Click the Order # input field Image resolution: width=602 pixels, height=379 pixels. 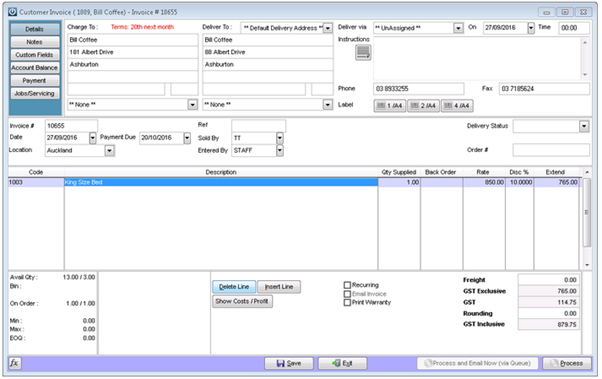(551, 150)
